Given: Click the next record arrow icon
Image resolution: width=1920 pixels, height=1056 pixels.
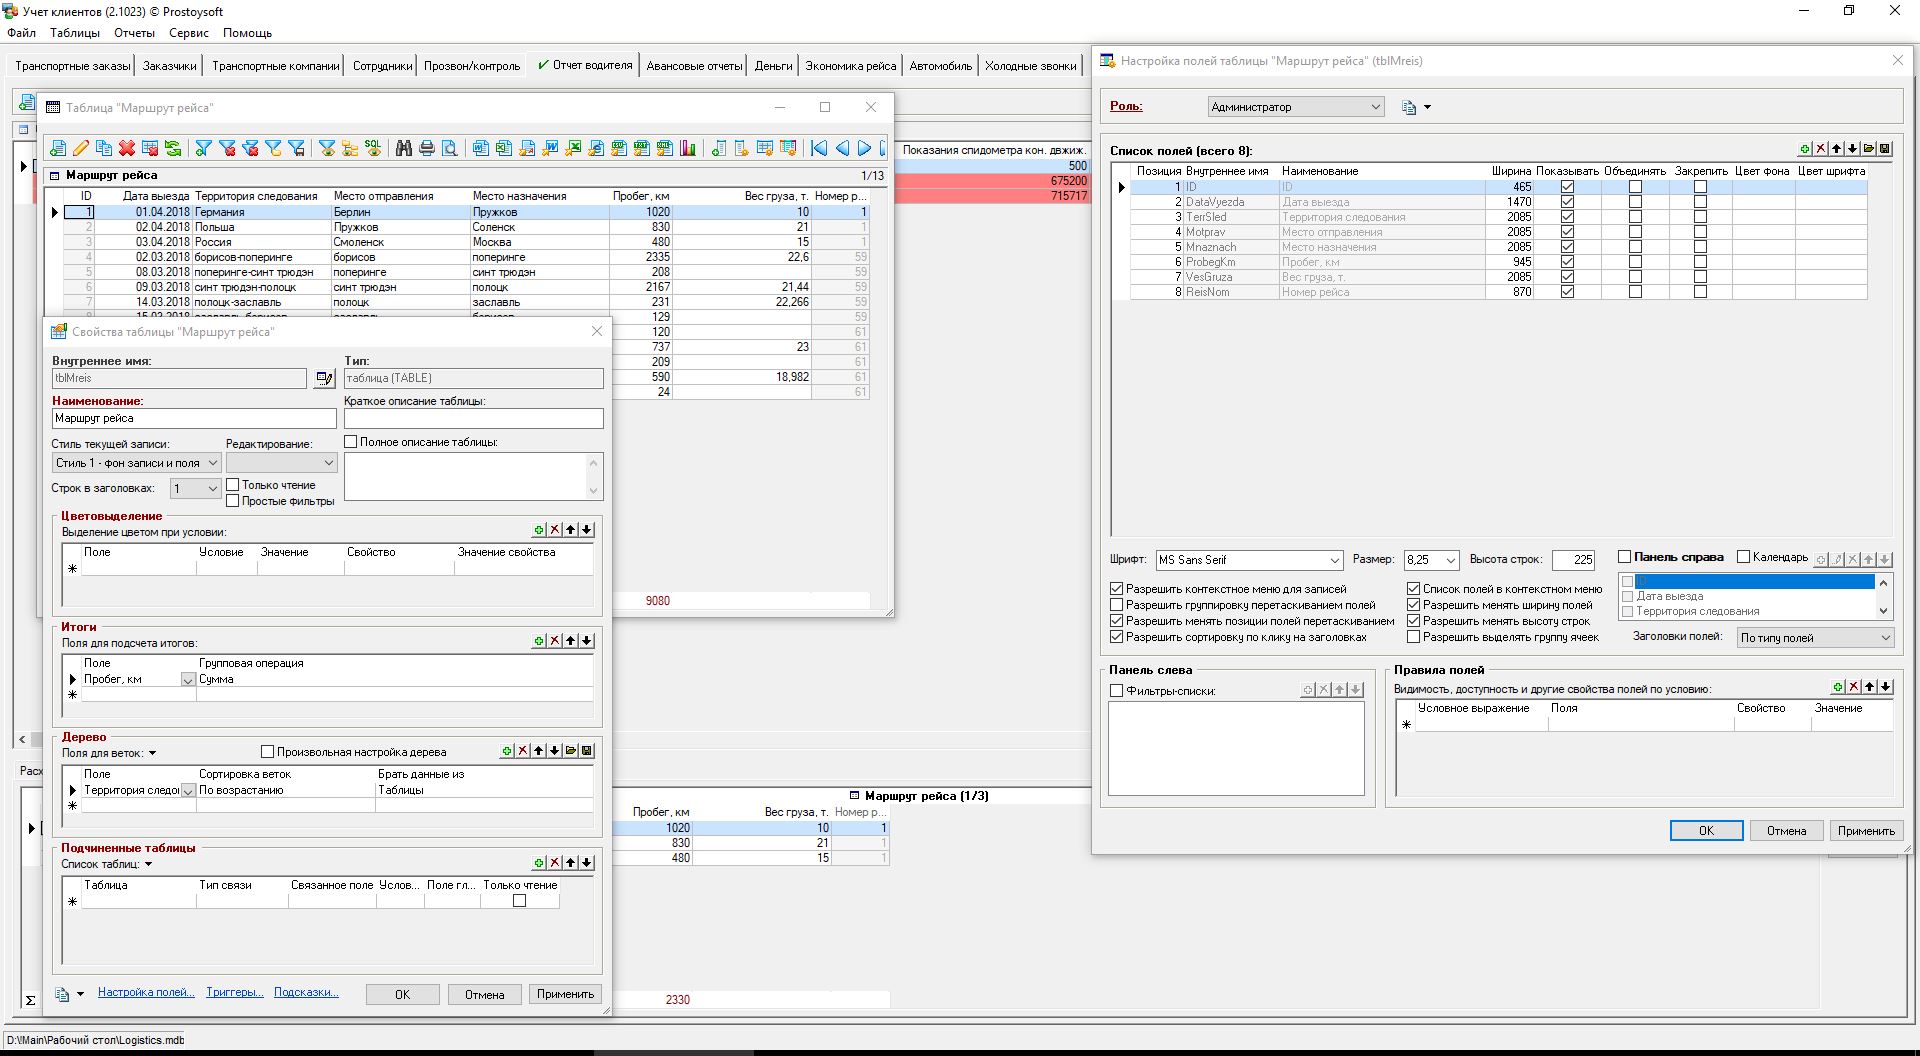Looking at the screenshot, I should pos(864,148).
